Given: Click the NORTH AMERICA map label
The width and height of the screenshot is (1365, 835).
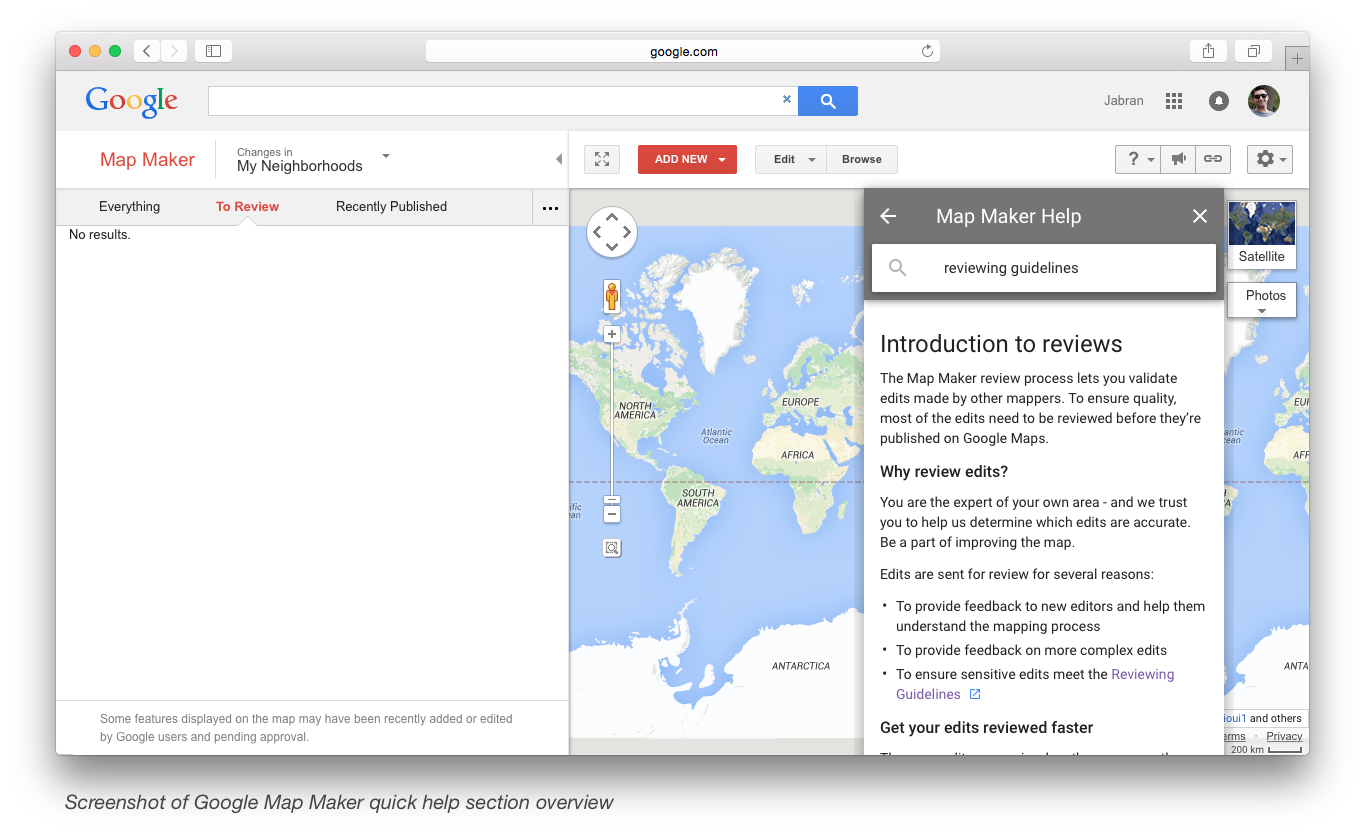Looking at the screenshot, I should point(635,410).
